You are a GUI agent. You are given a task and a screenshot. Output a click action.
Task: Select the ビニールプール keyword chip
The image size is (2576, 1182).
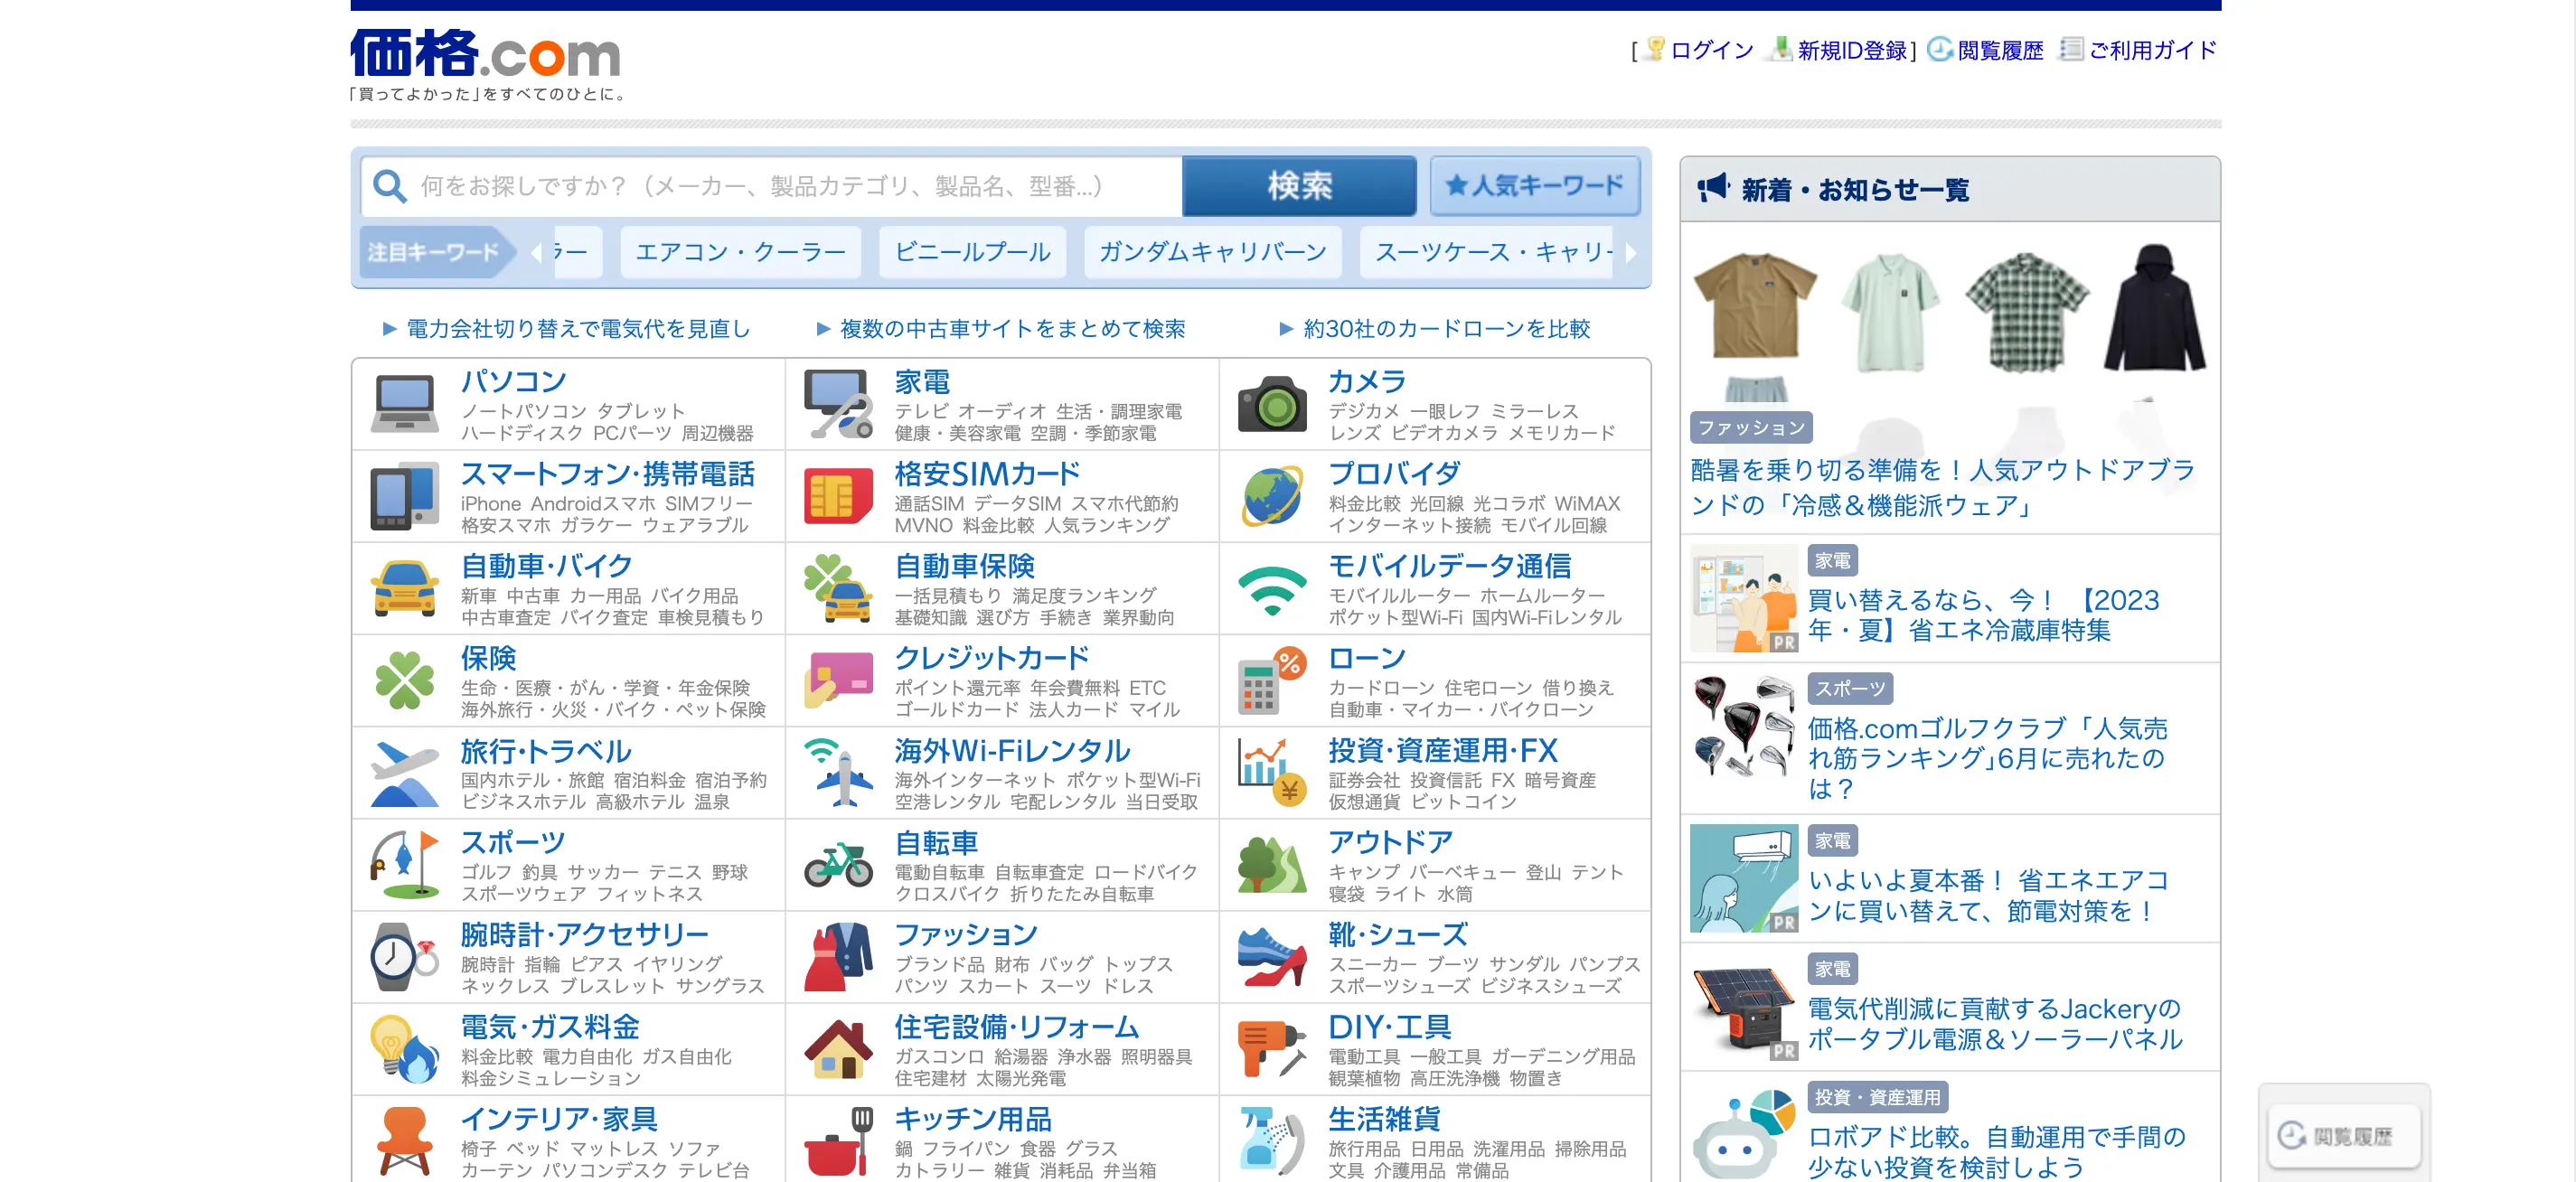pyautogui.click(x=972, y=252)
